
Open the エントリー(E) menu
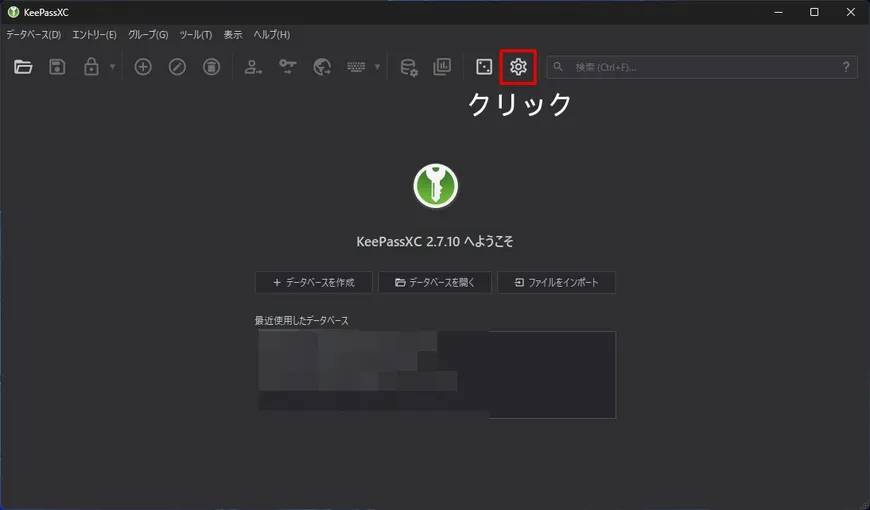pos(94,34)
